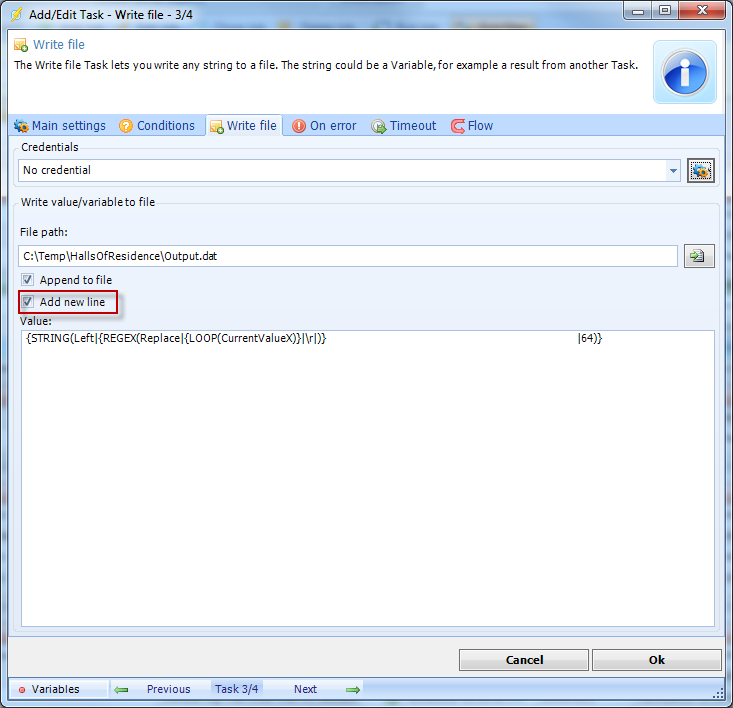Click the large blue information icon

click(x=685, y=72)
